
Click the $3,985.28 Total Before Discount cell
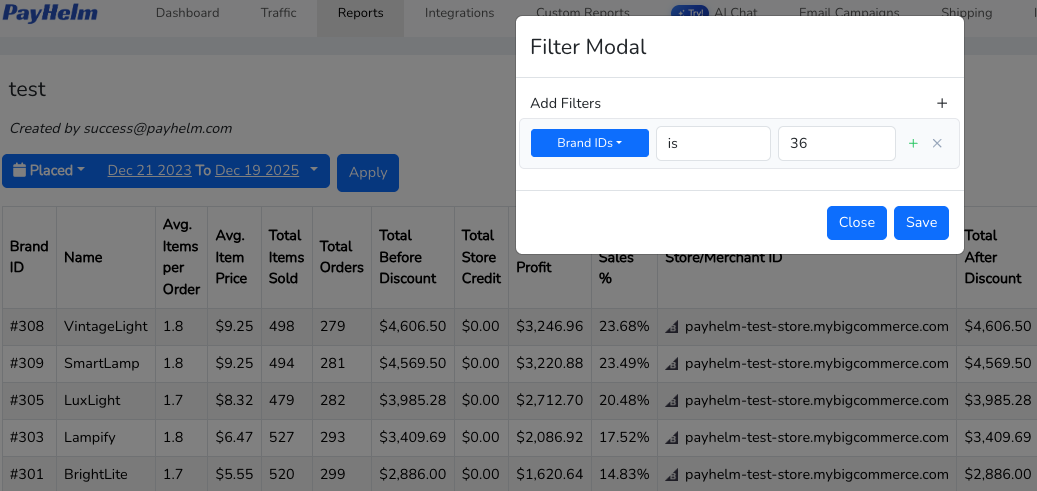click(412, 400)
